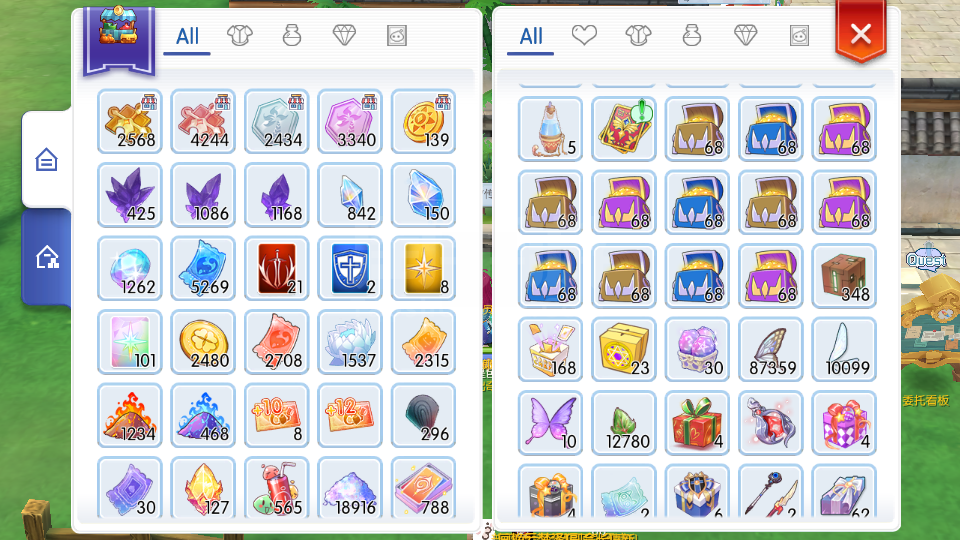Select the +12 refine ticket item

[350, 416]
